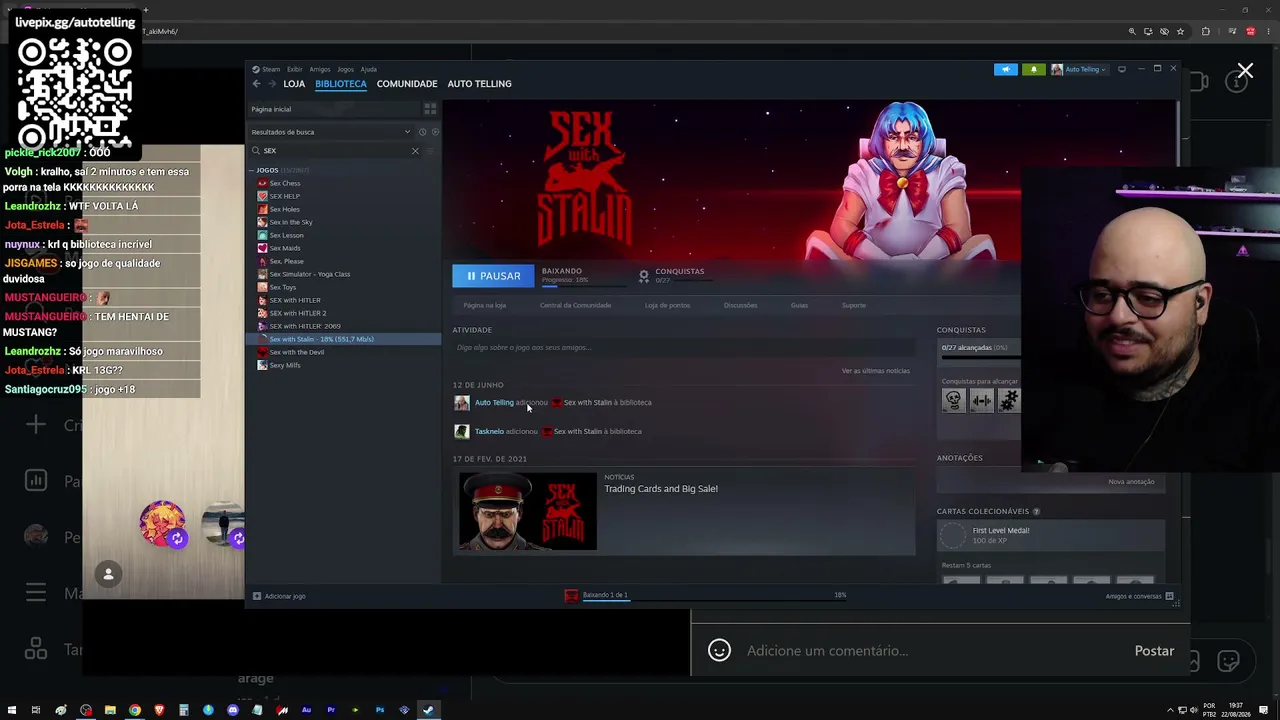Open the trading cards help question mark

coord(1036,512)
